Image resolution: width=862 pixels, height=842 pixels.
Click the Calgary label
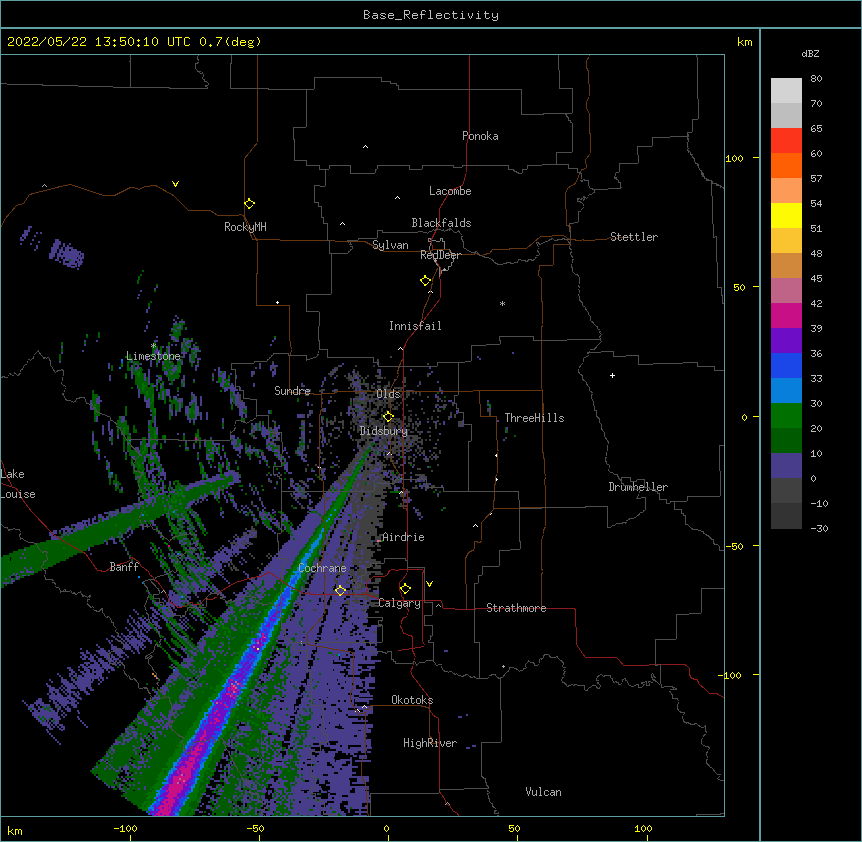[x=399, y=603]
